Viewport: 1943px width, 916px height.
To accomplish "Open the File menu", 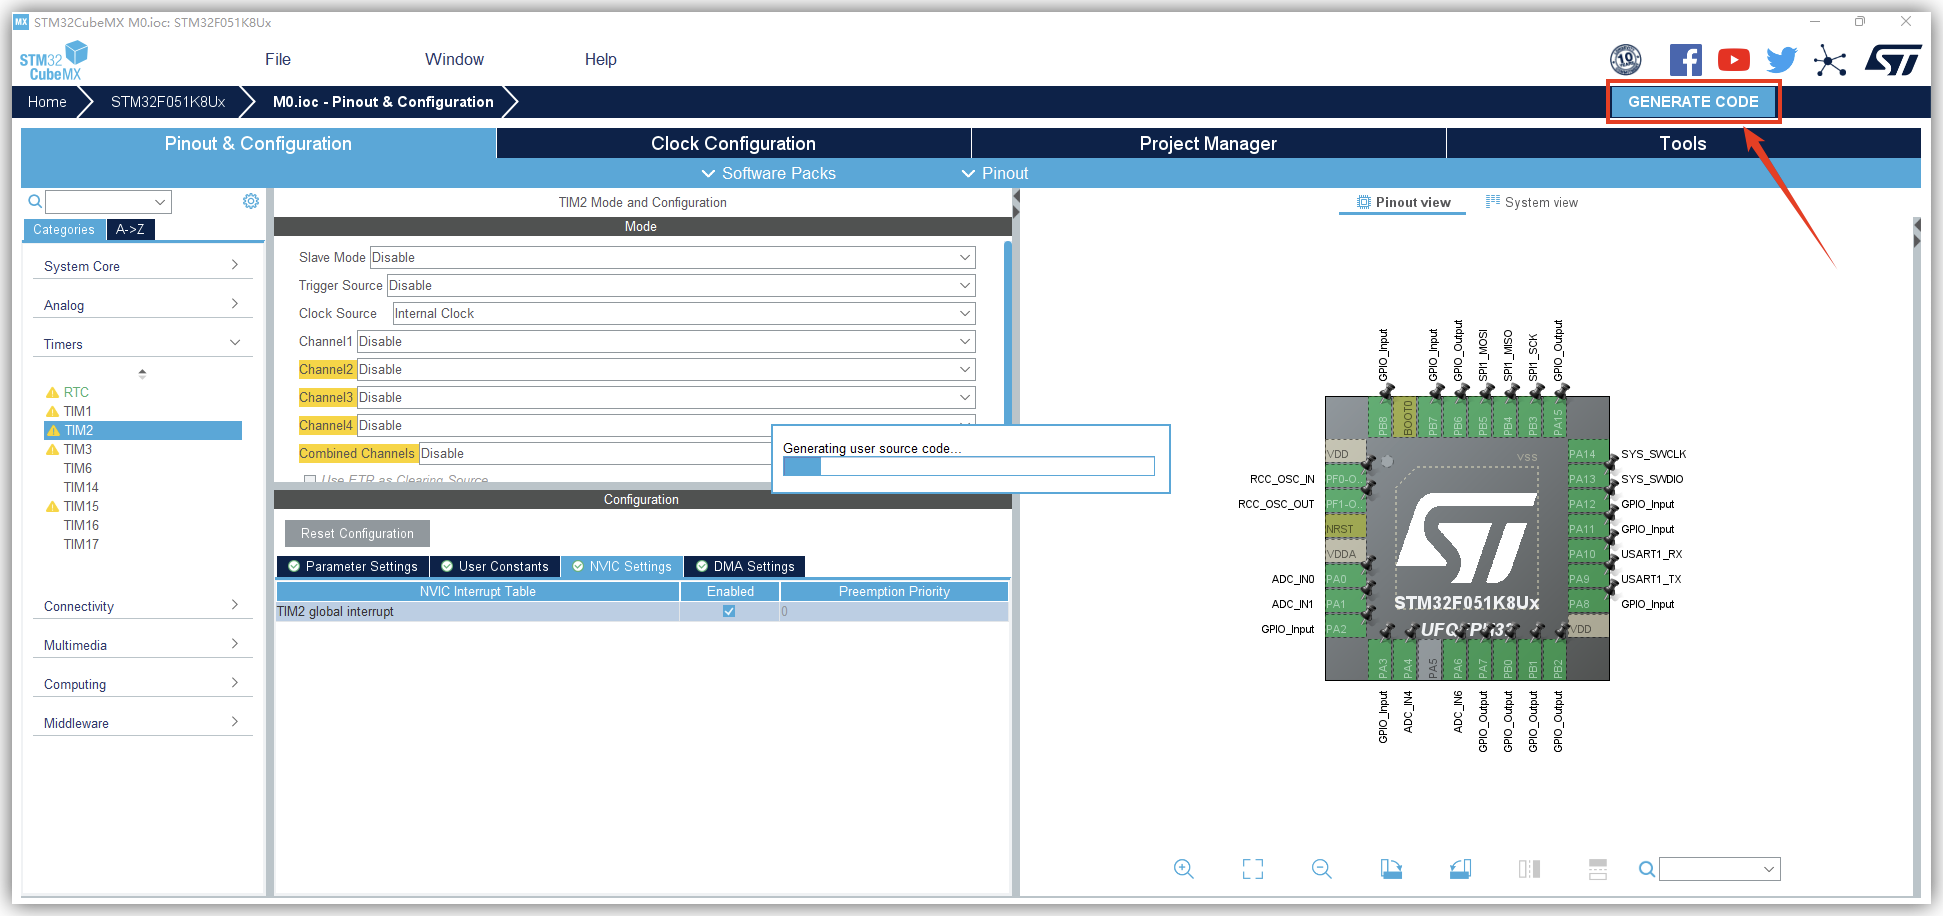I will (x=278, y=59).
